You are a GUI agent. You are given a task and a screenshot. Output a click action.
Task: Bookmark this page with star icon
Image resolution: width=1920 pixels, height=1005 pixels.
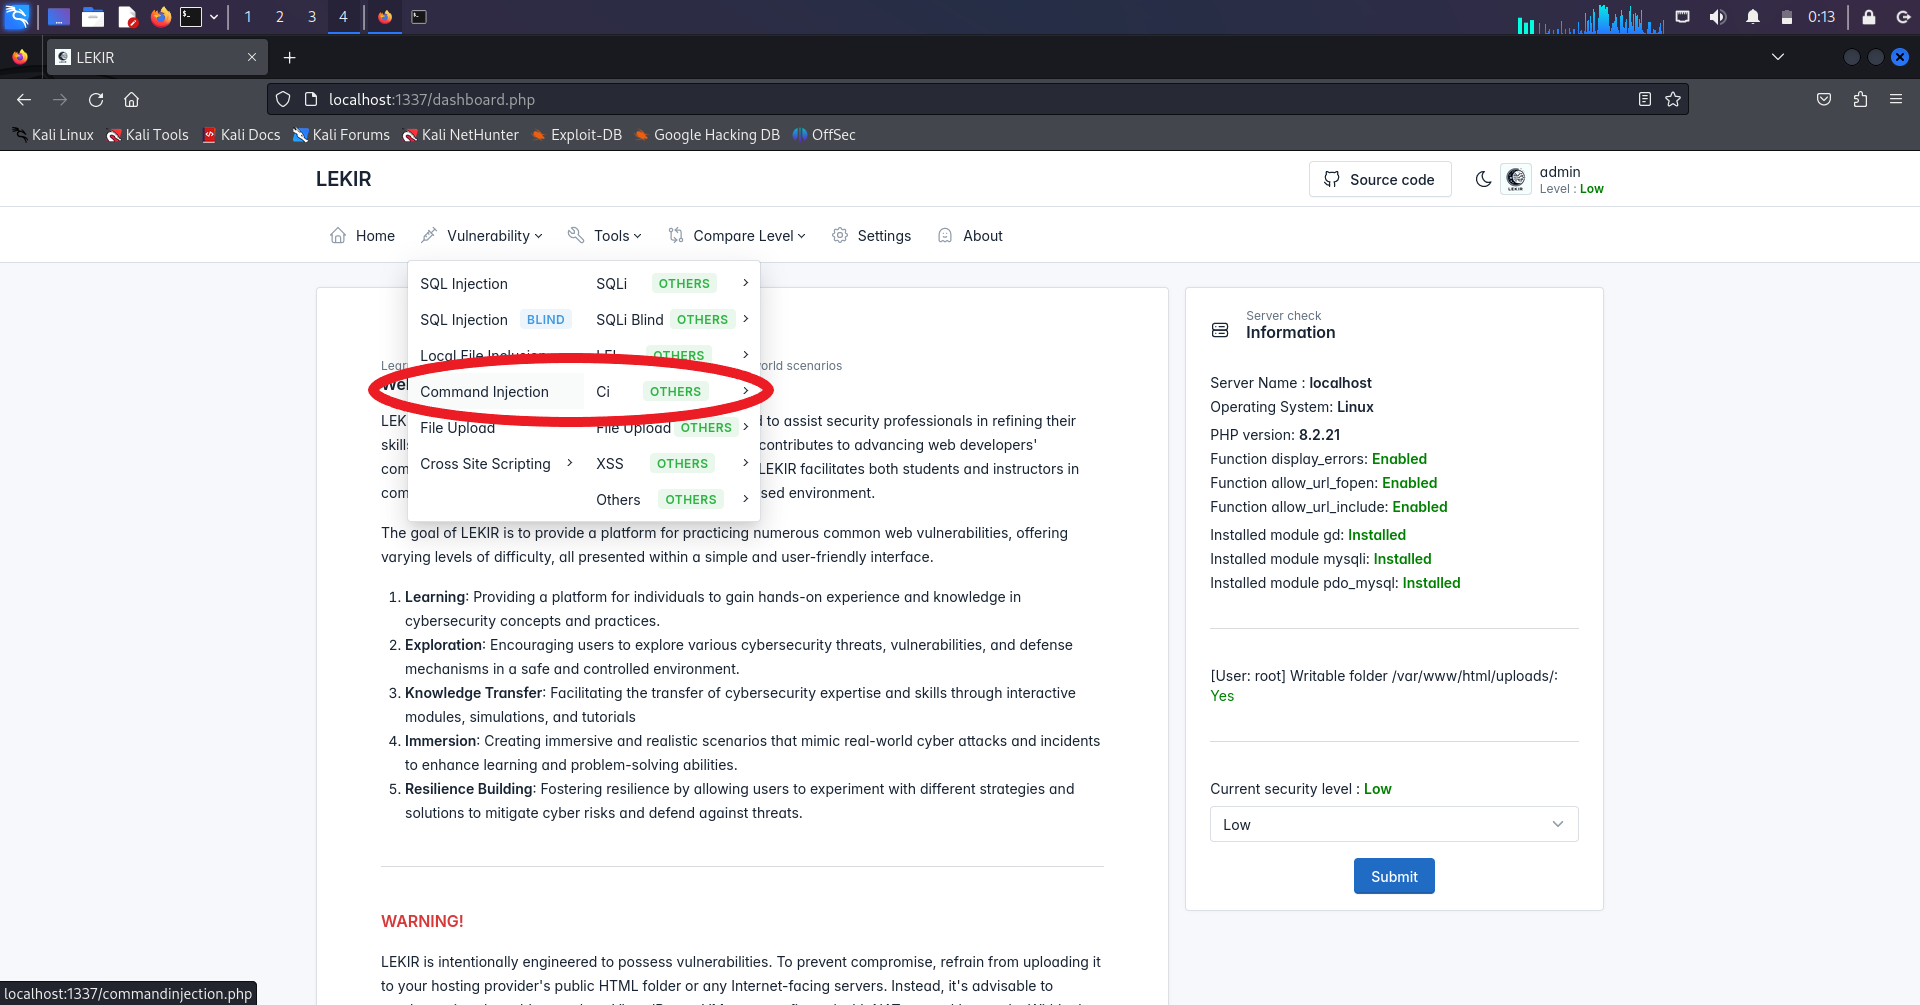1673,100
